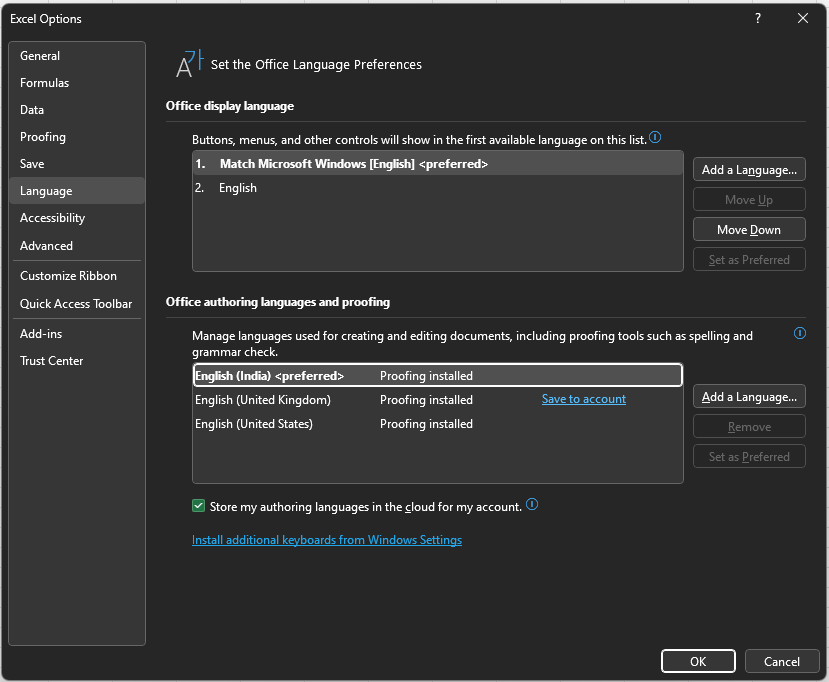829x682 pixels.
Task: Select English in display language list
Action: tap(238, 188)
